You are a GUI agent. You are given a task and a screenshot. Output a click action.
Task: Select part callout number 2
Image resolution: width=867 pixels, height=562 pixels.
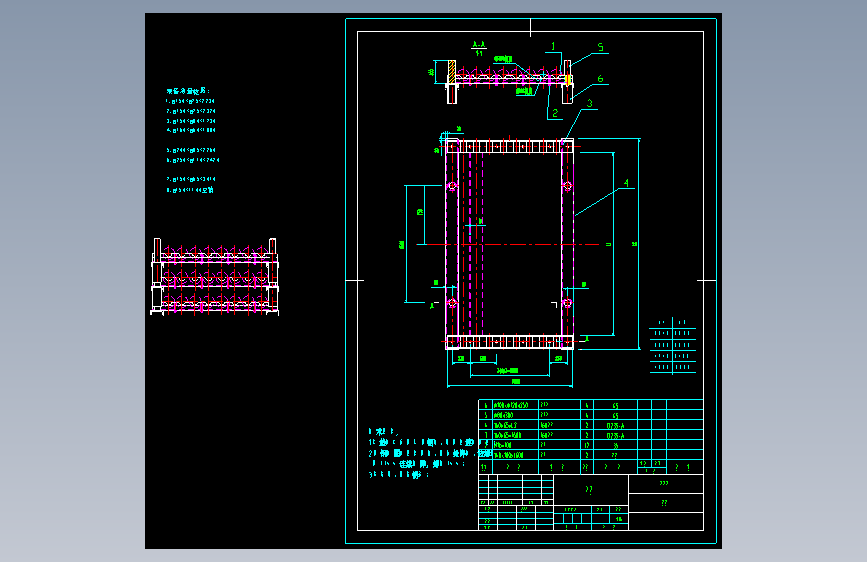click(555, 113)
